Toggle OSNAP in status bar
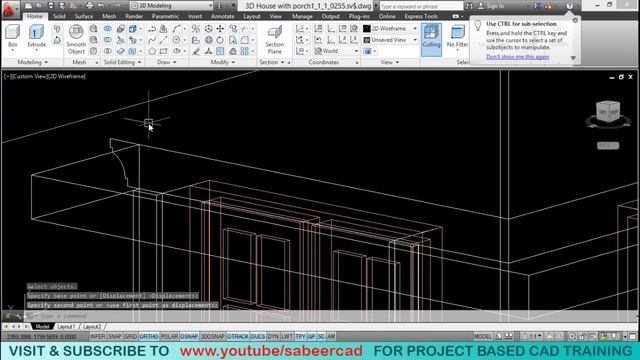Image resolution: width=640 pixels, height=360 pixels. pyautogui.click(x=189, y=336)
